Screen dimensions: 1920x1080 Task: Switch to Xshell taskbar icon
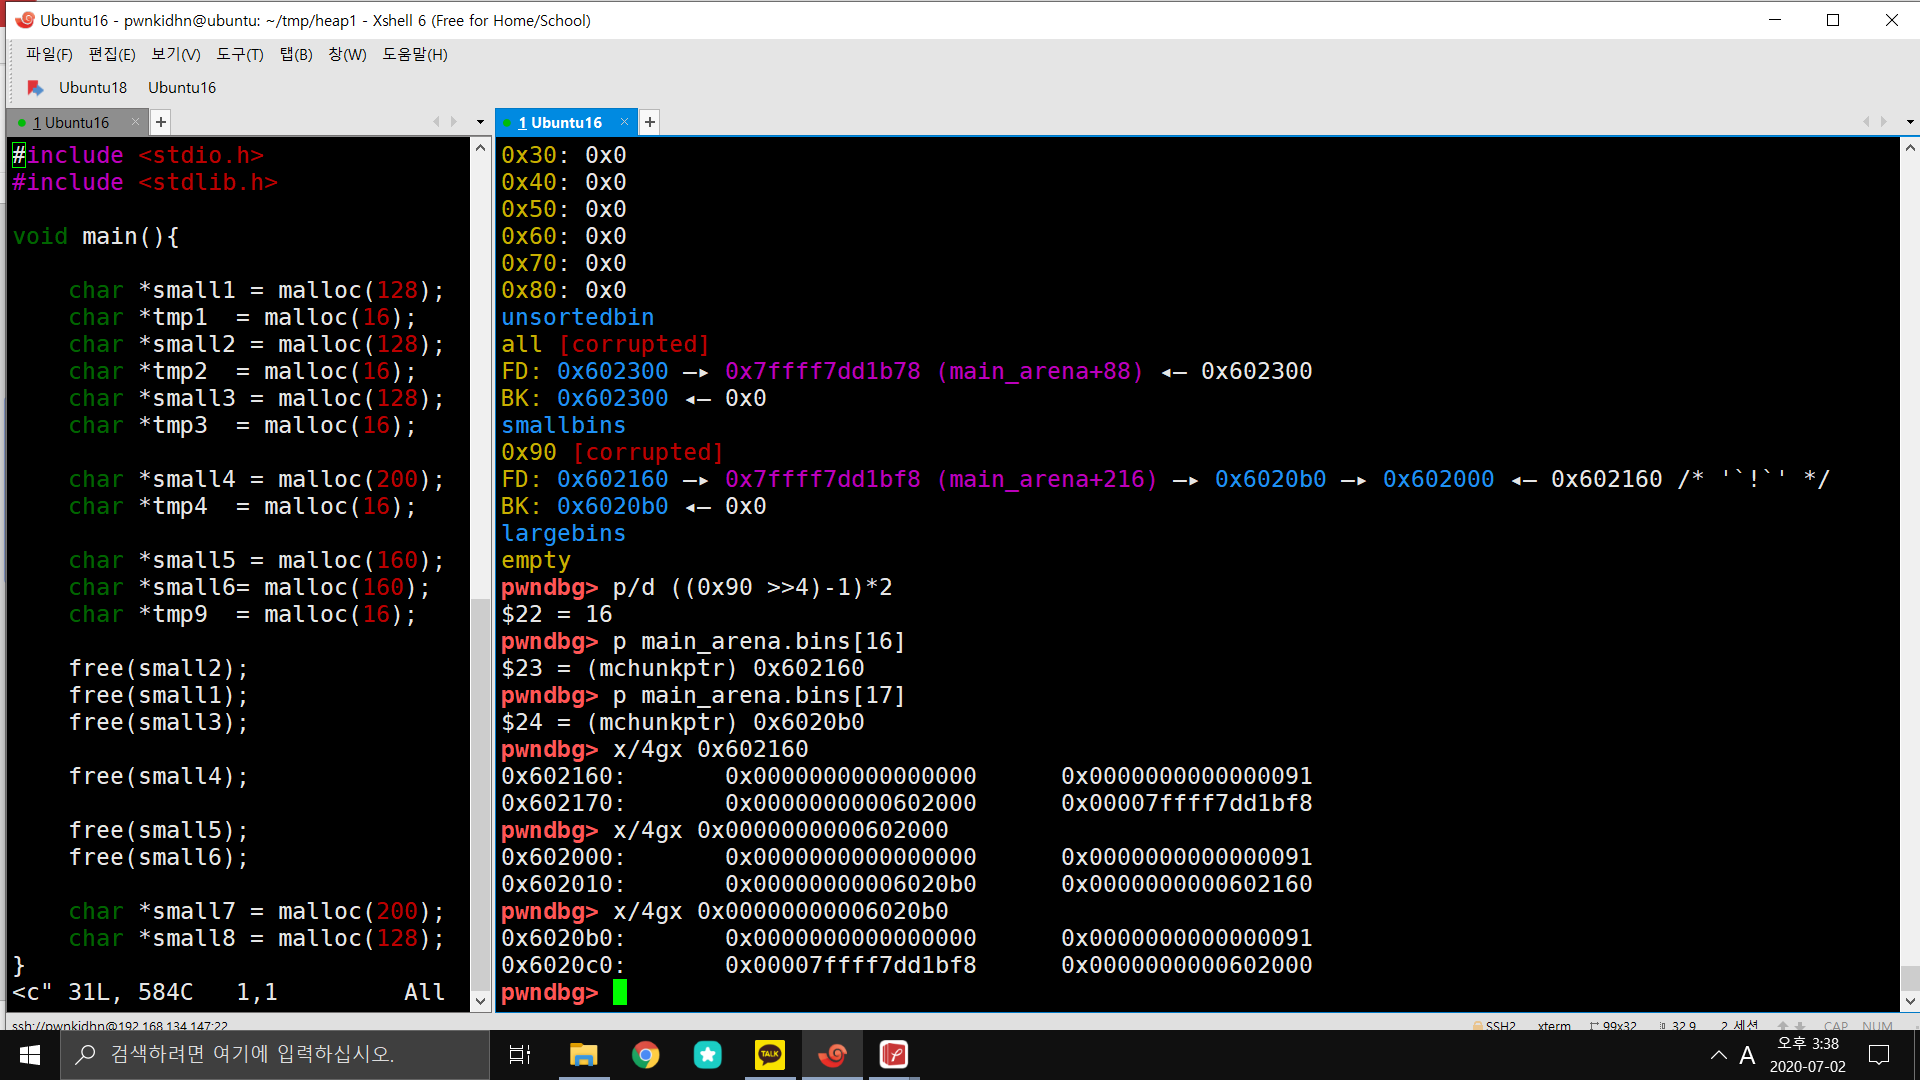point(832,1055)
